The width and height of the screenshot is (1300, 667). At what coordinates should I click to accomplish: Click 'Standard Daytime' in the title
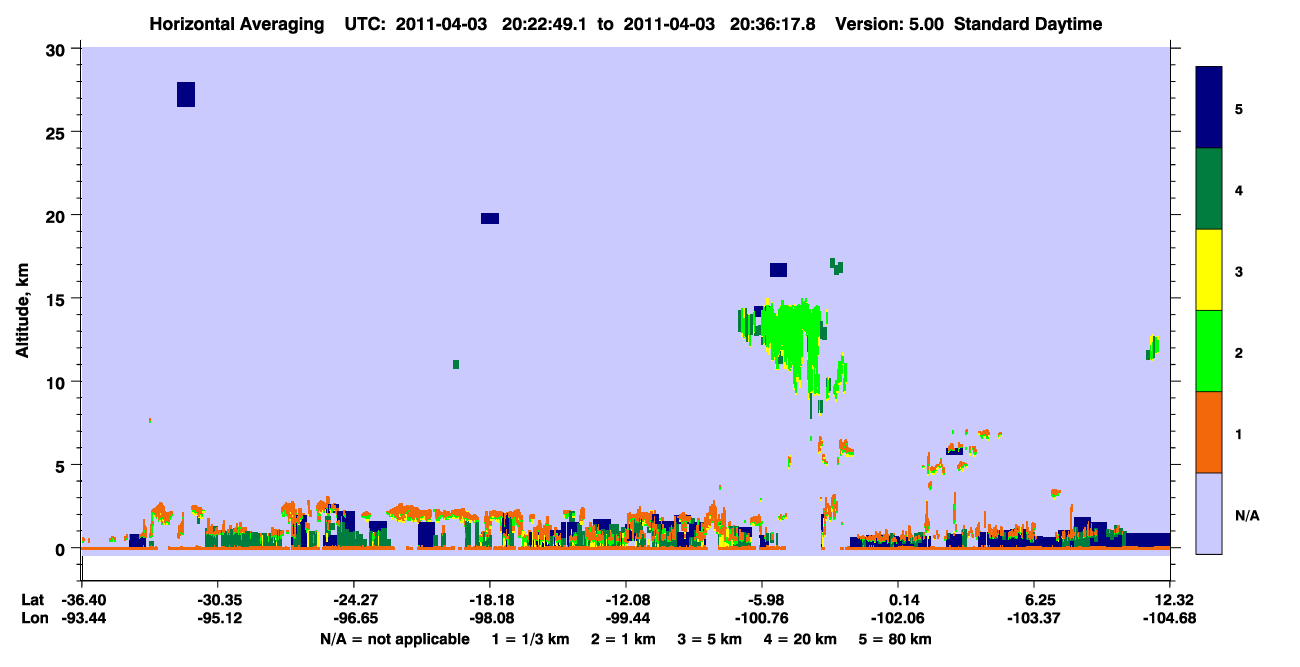[x=1028, y=24]
